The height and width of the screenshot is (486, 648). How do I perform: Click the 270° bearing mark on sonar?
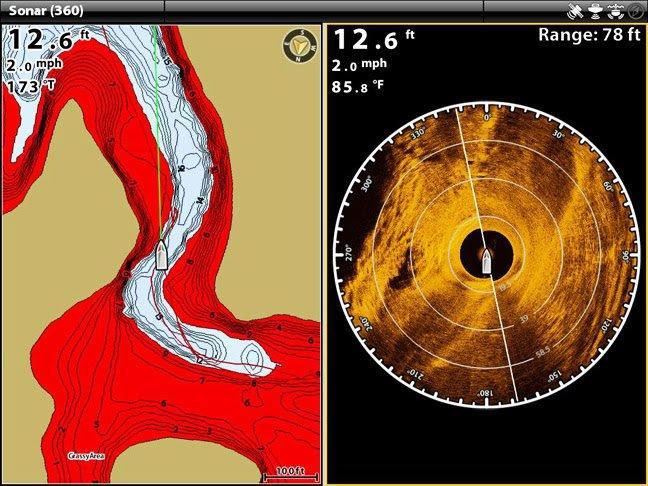[351, 250]
